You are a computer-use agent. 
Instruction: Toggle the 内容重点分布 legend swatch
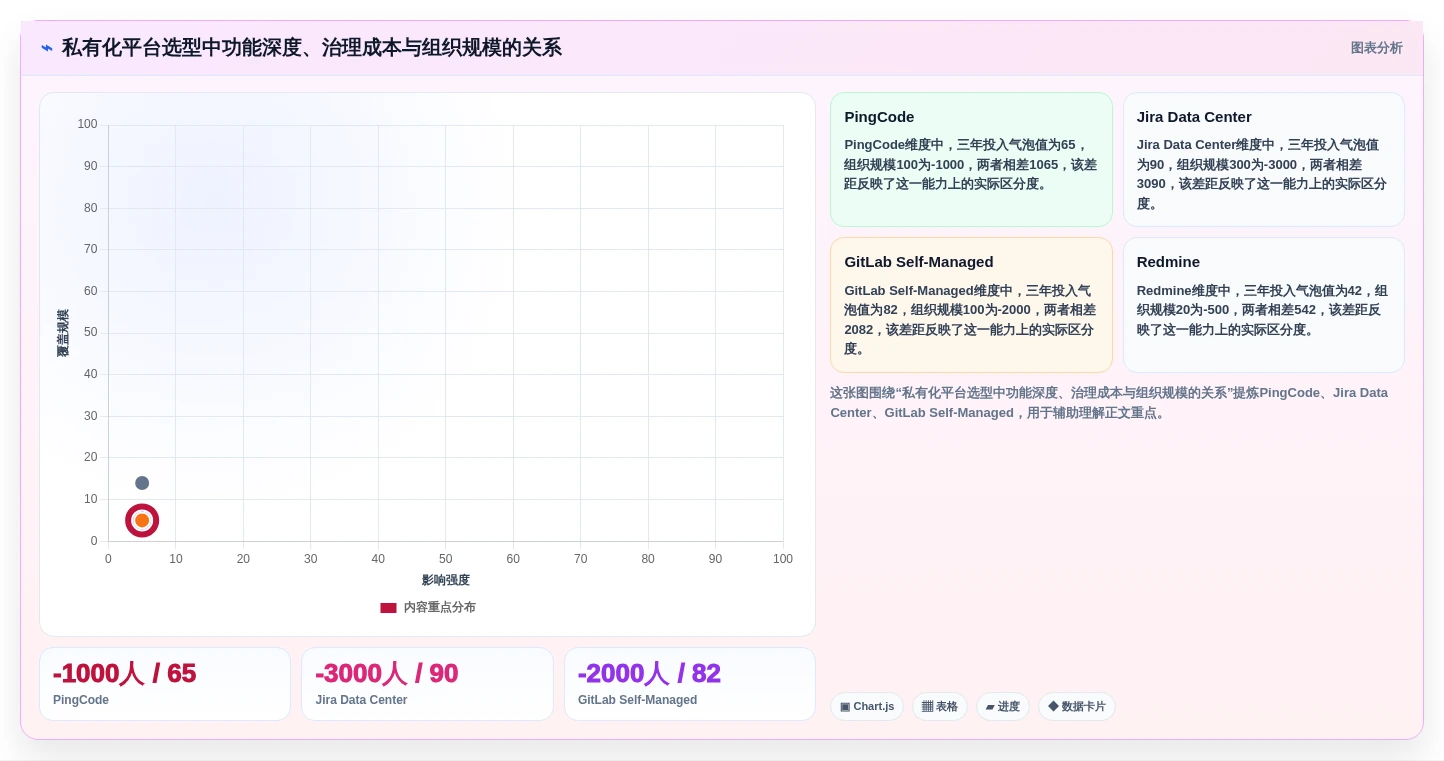(x=388, y=608)
